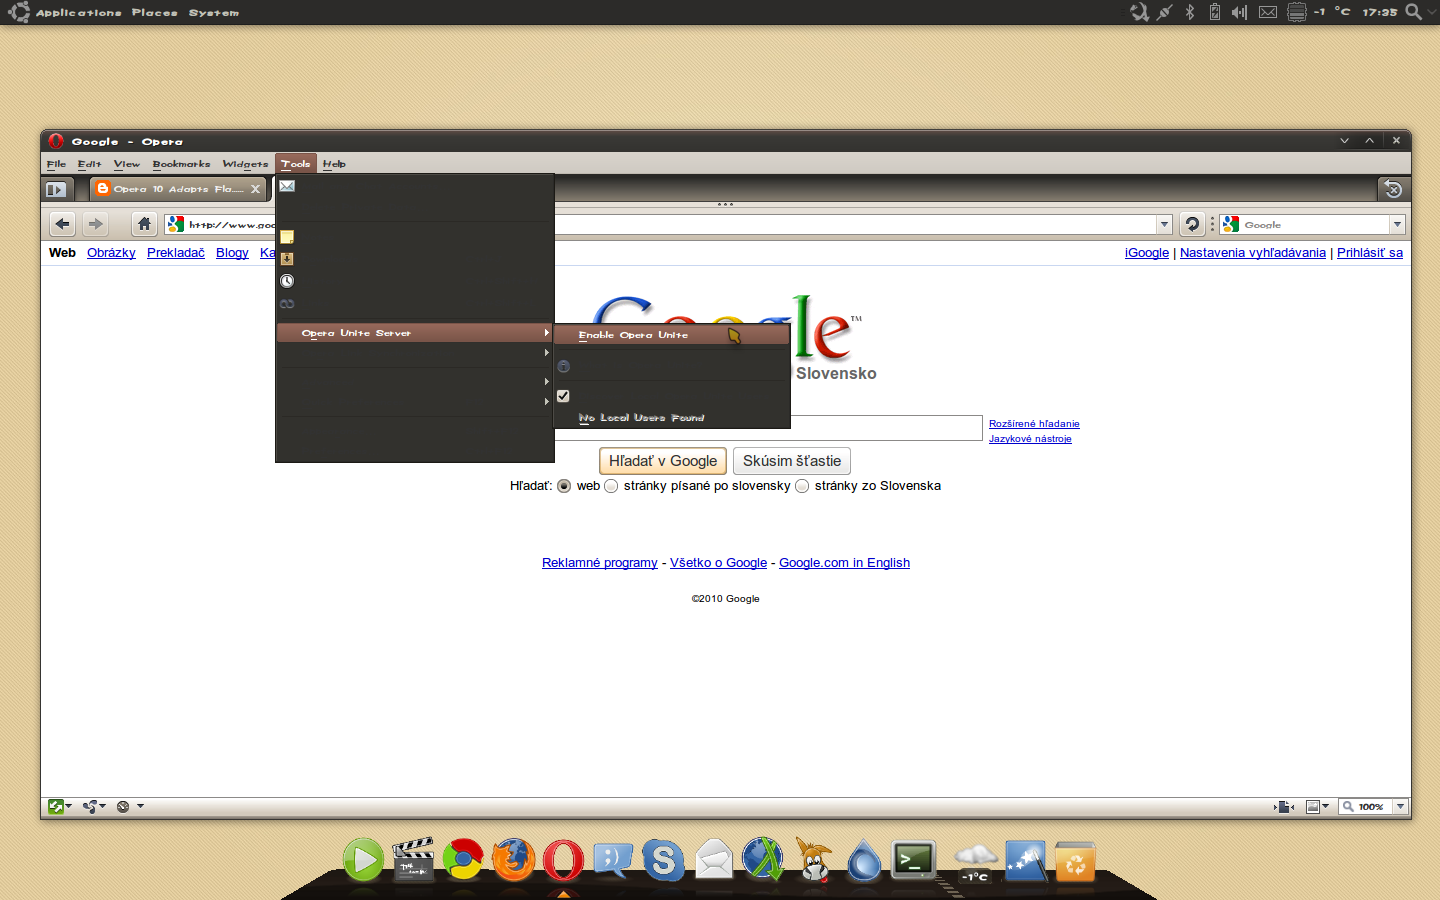
Task: Click the show images icon in status bar
Action: click(x=1313, y=807)
